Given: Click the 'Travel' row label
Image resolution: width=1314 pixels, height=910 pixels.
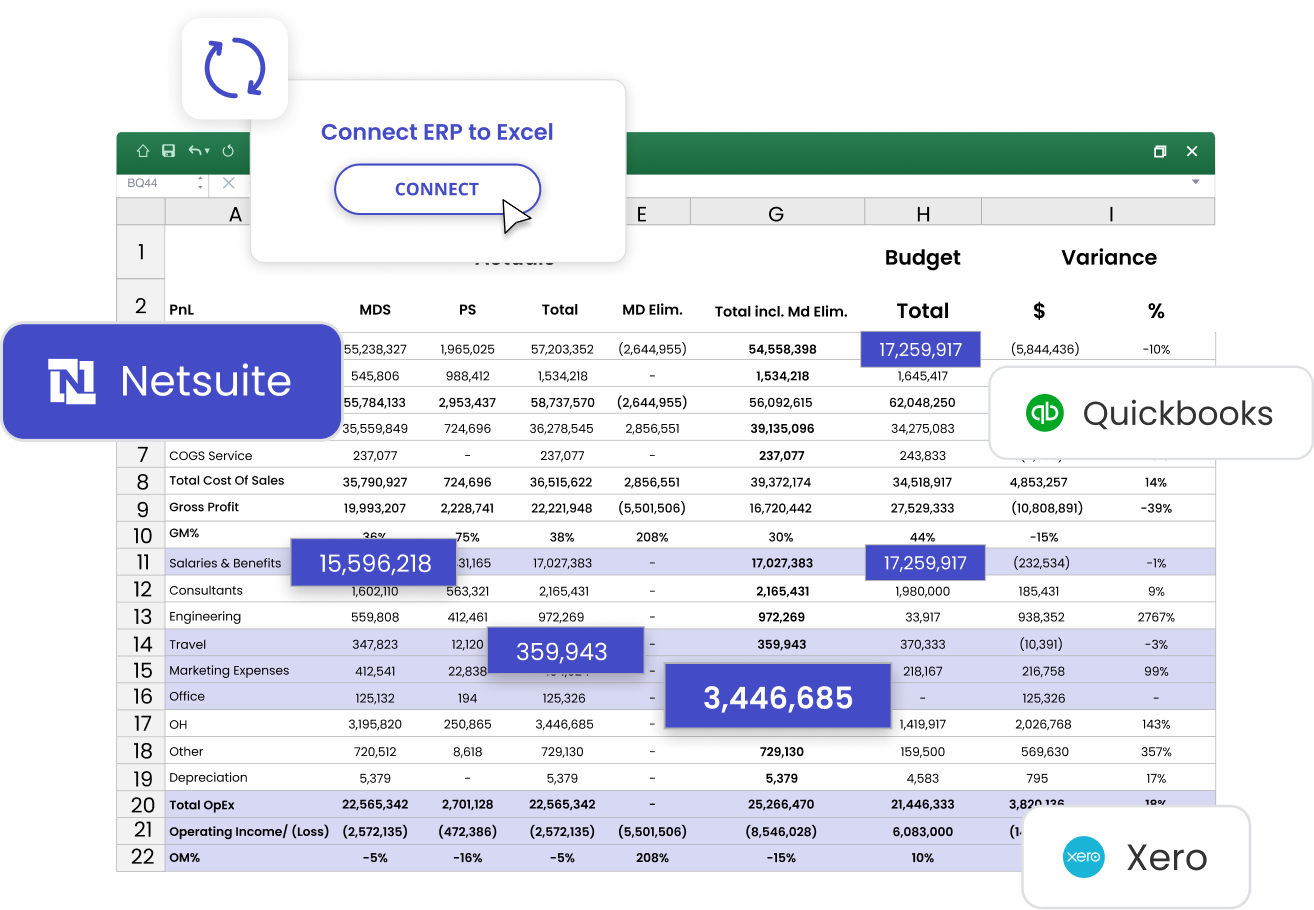Looking at the screenshot, I should (188, 644).
